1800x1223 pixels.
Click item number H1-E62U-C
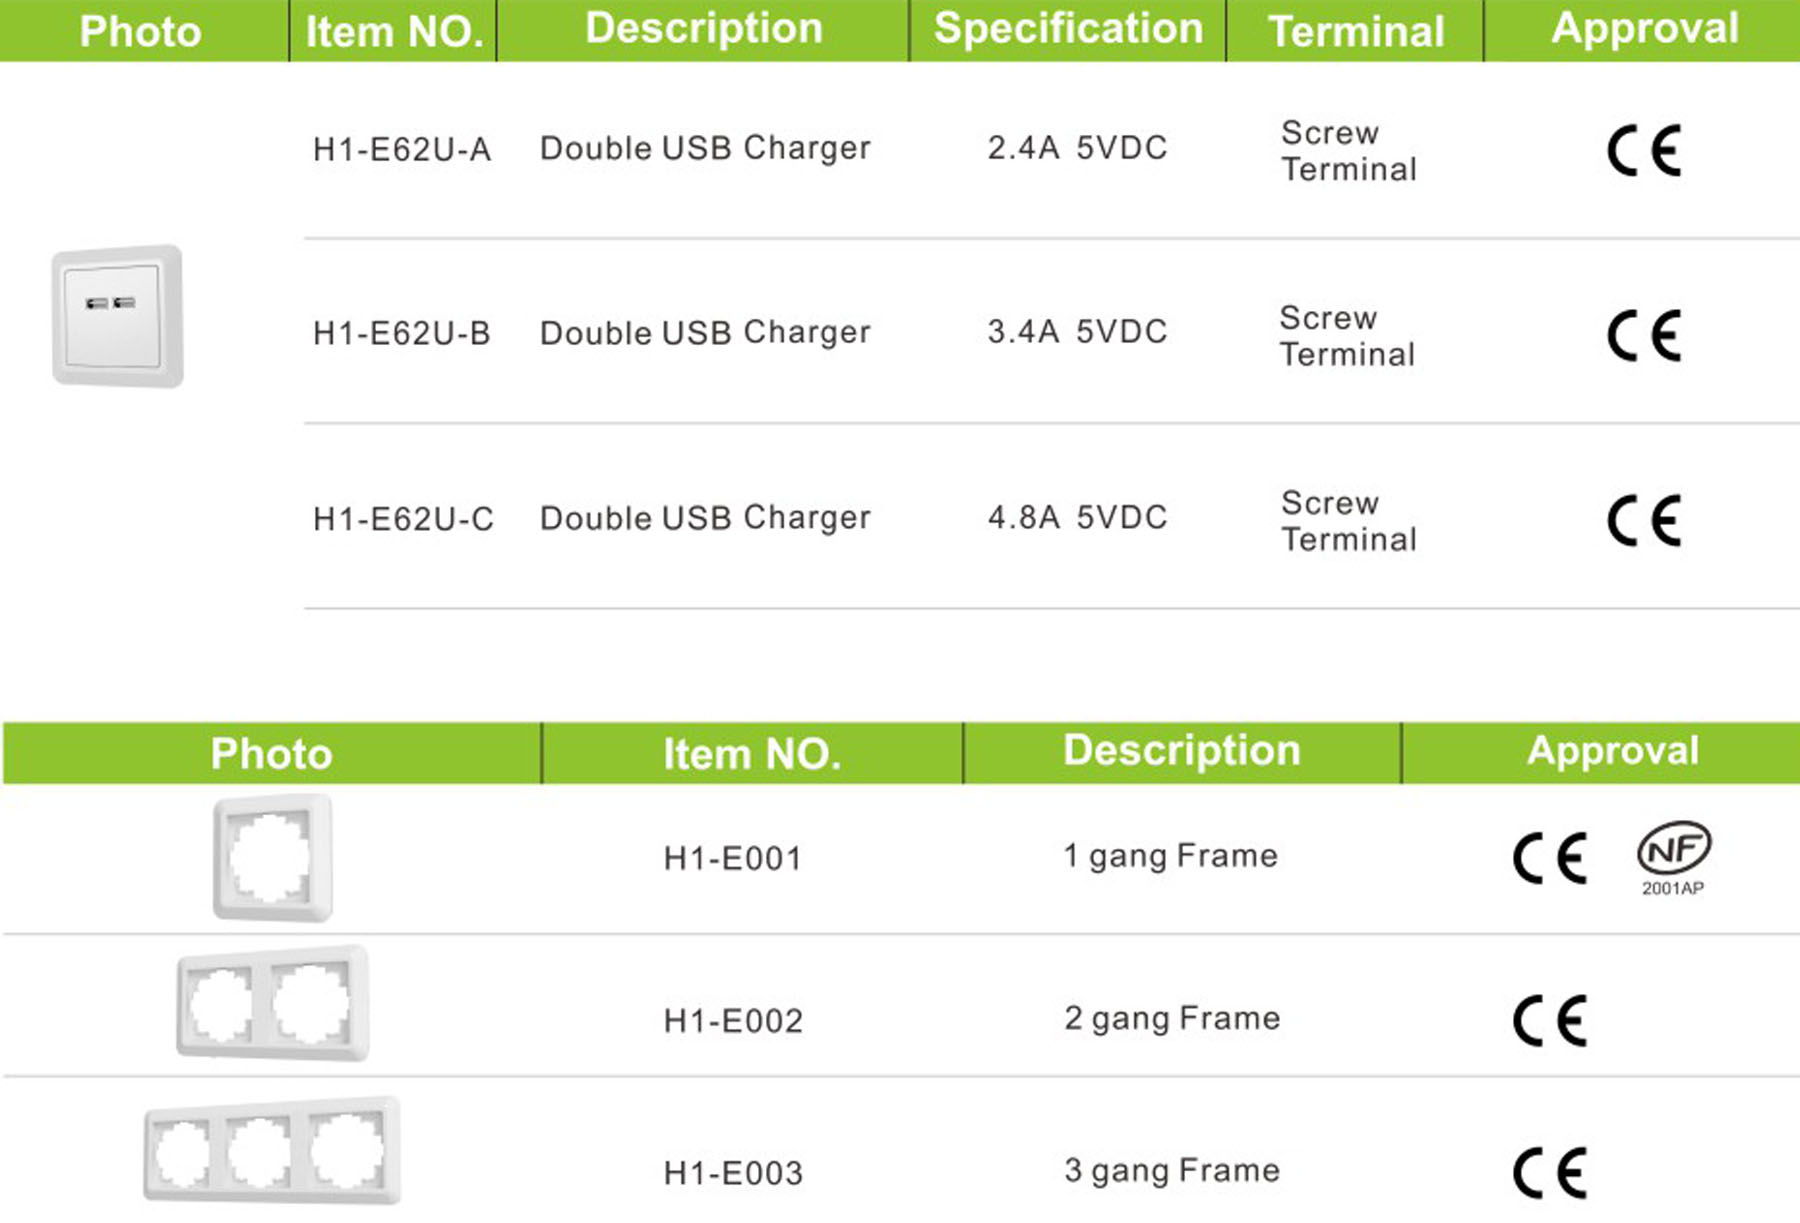[403, 519]
